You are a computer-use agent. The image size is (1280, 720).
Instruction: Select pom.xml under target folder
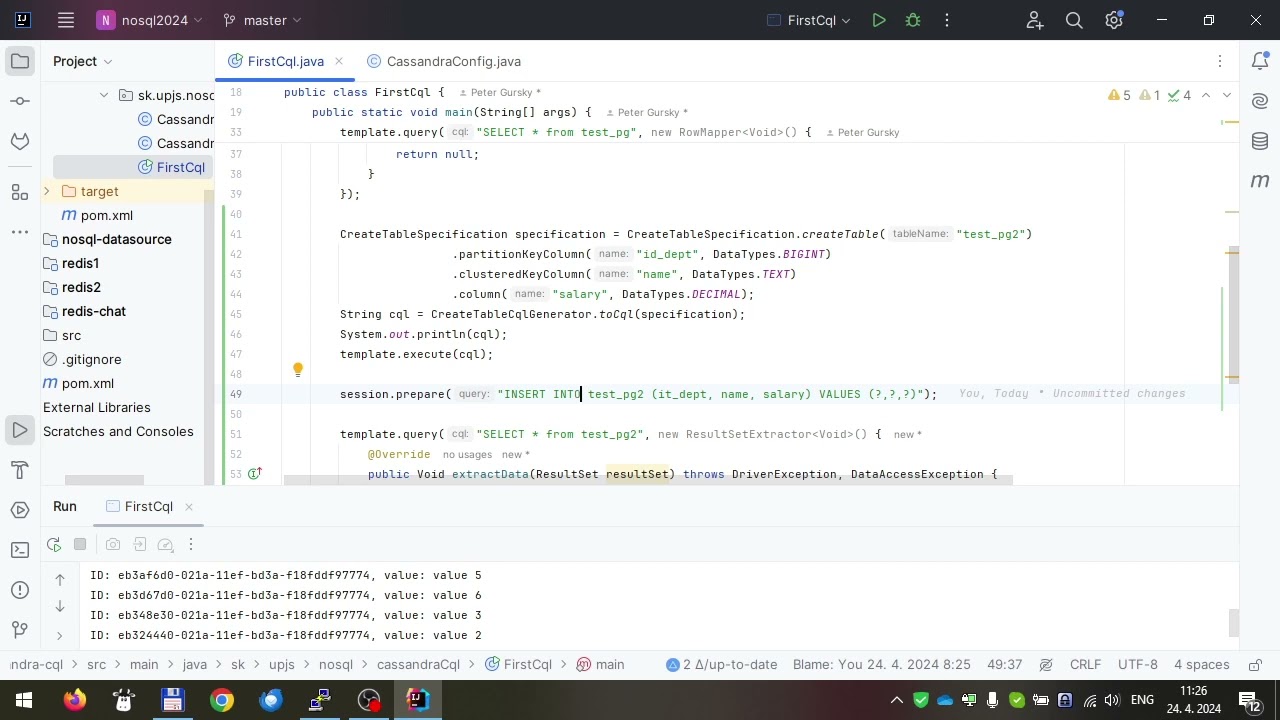point(107,215)
